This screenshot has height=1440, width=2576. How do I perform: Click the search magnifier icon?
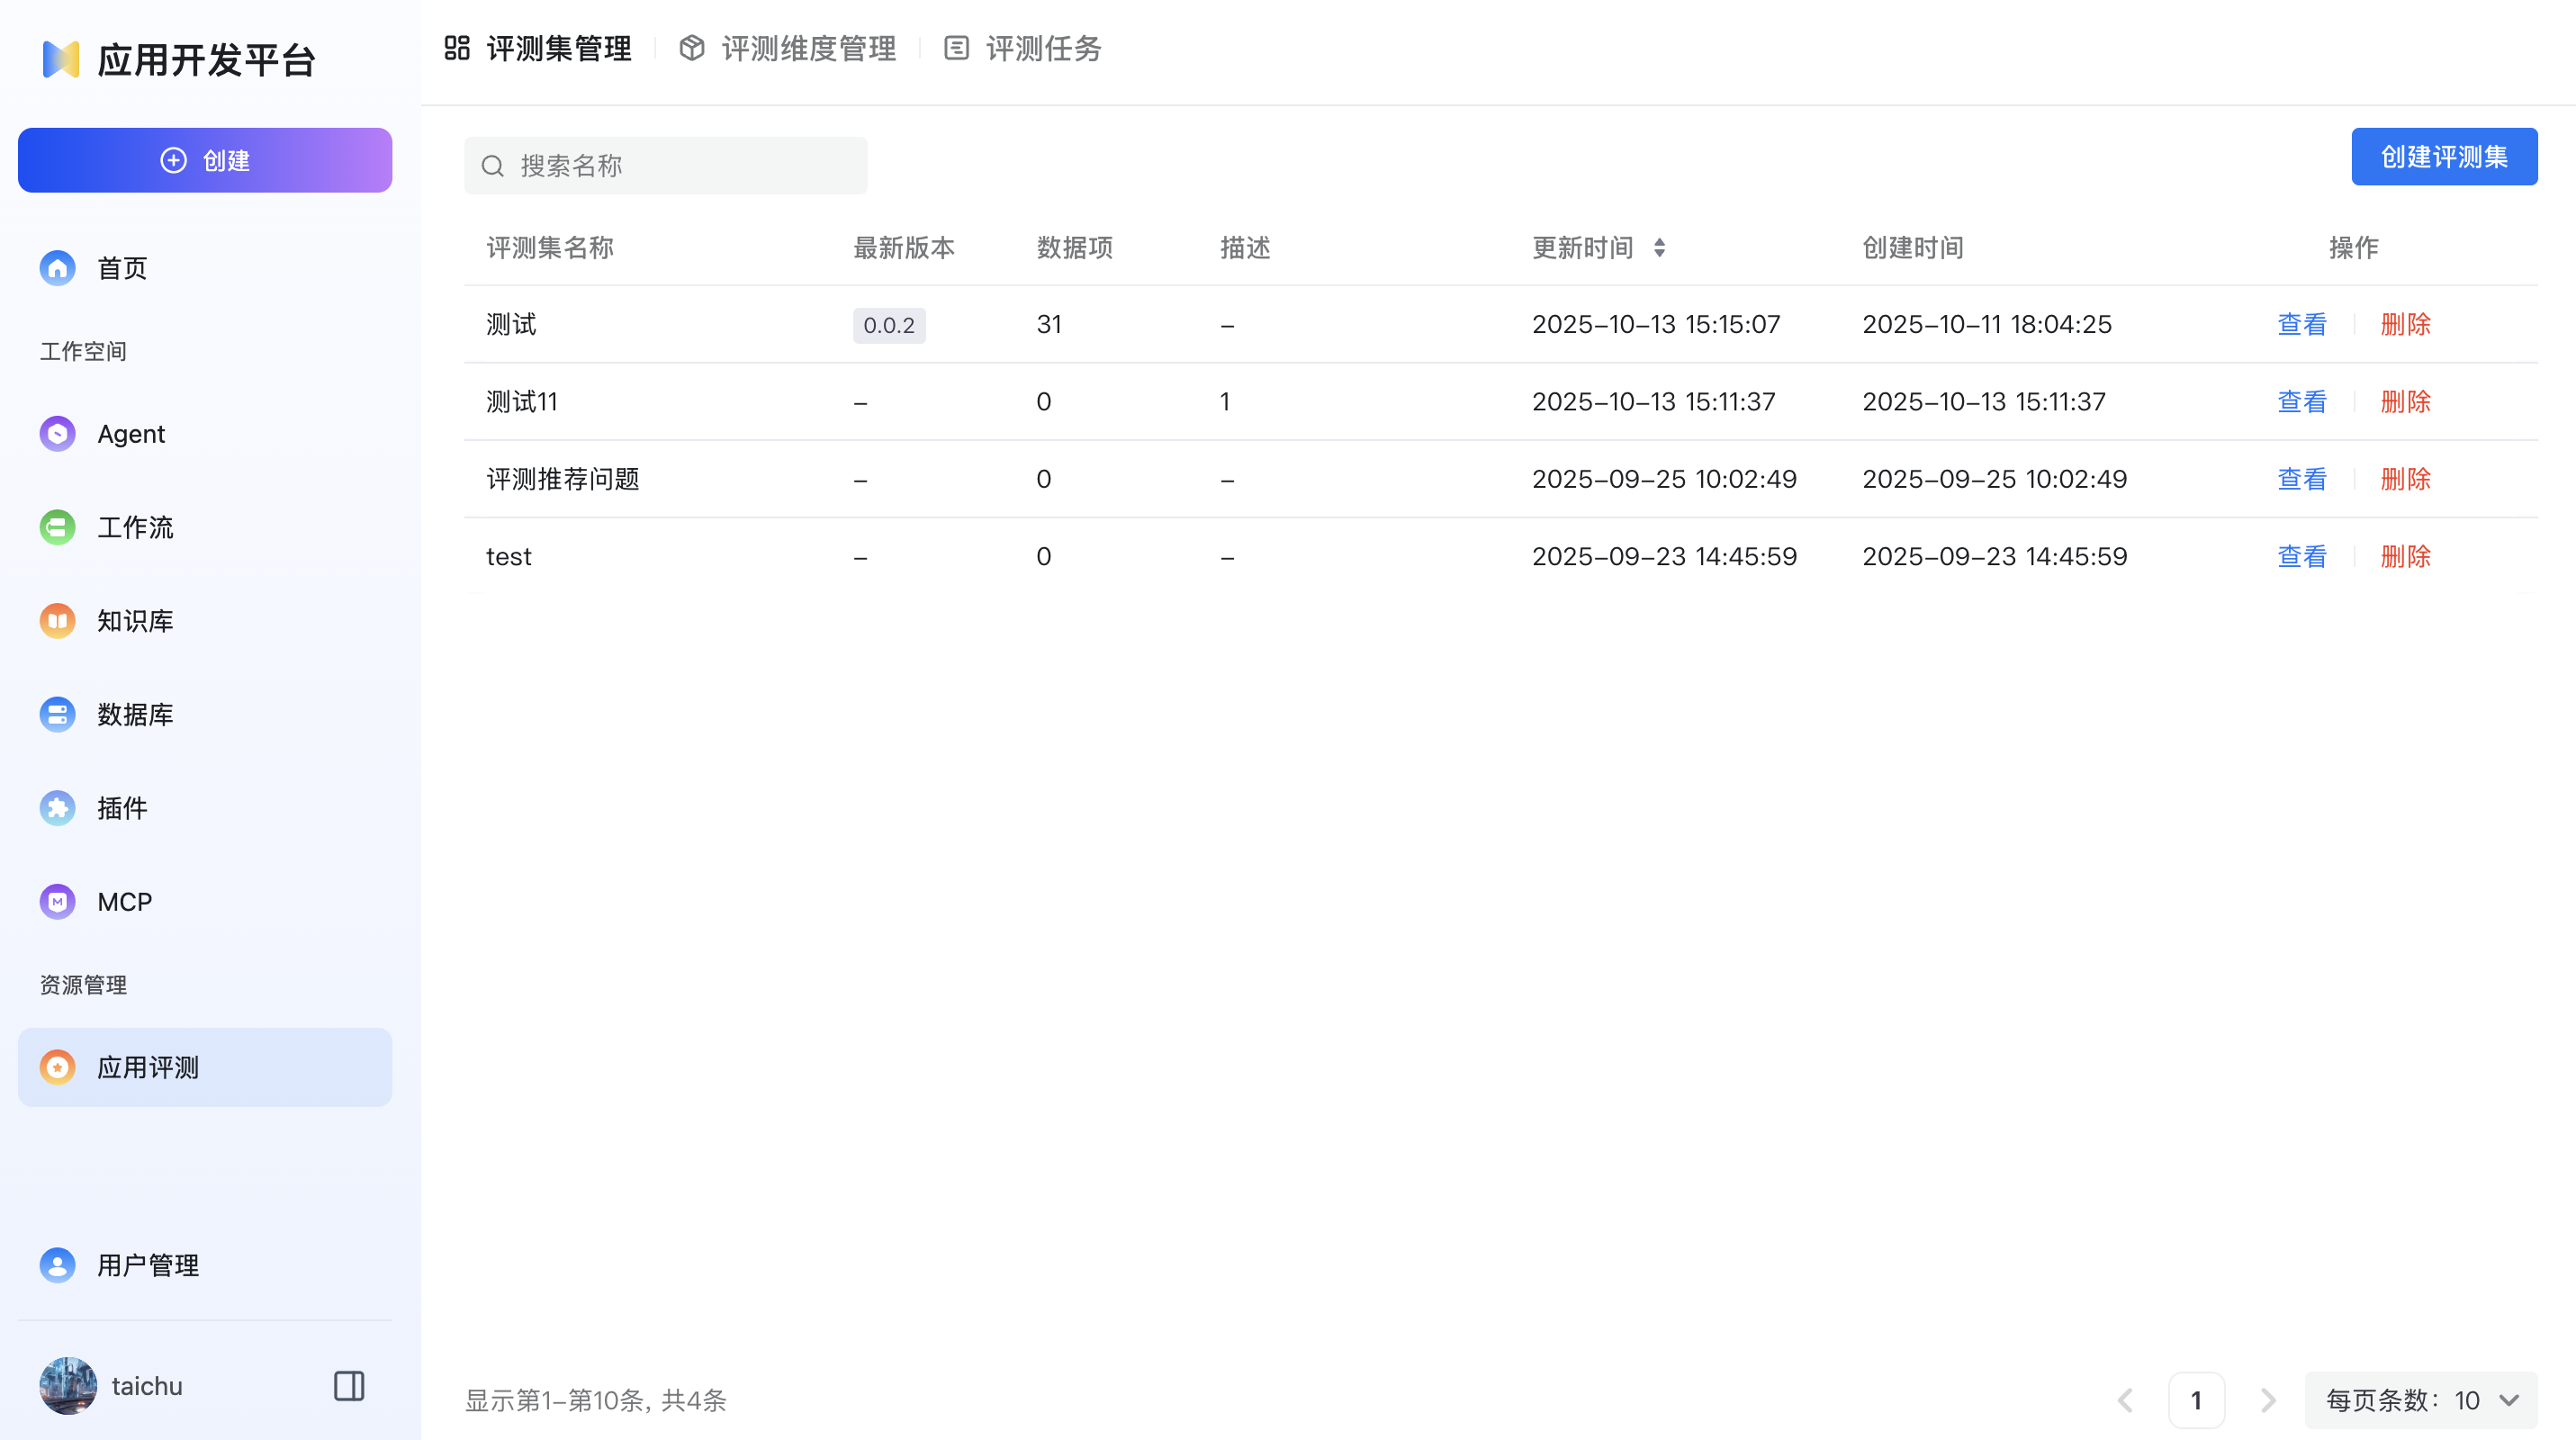(492, 165)
